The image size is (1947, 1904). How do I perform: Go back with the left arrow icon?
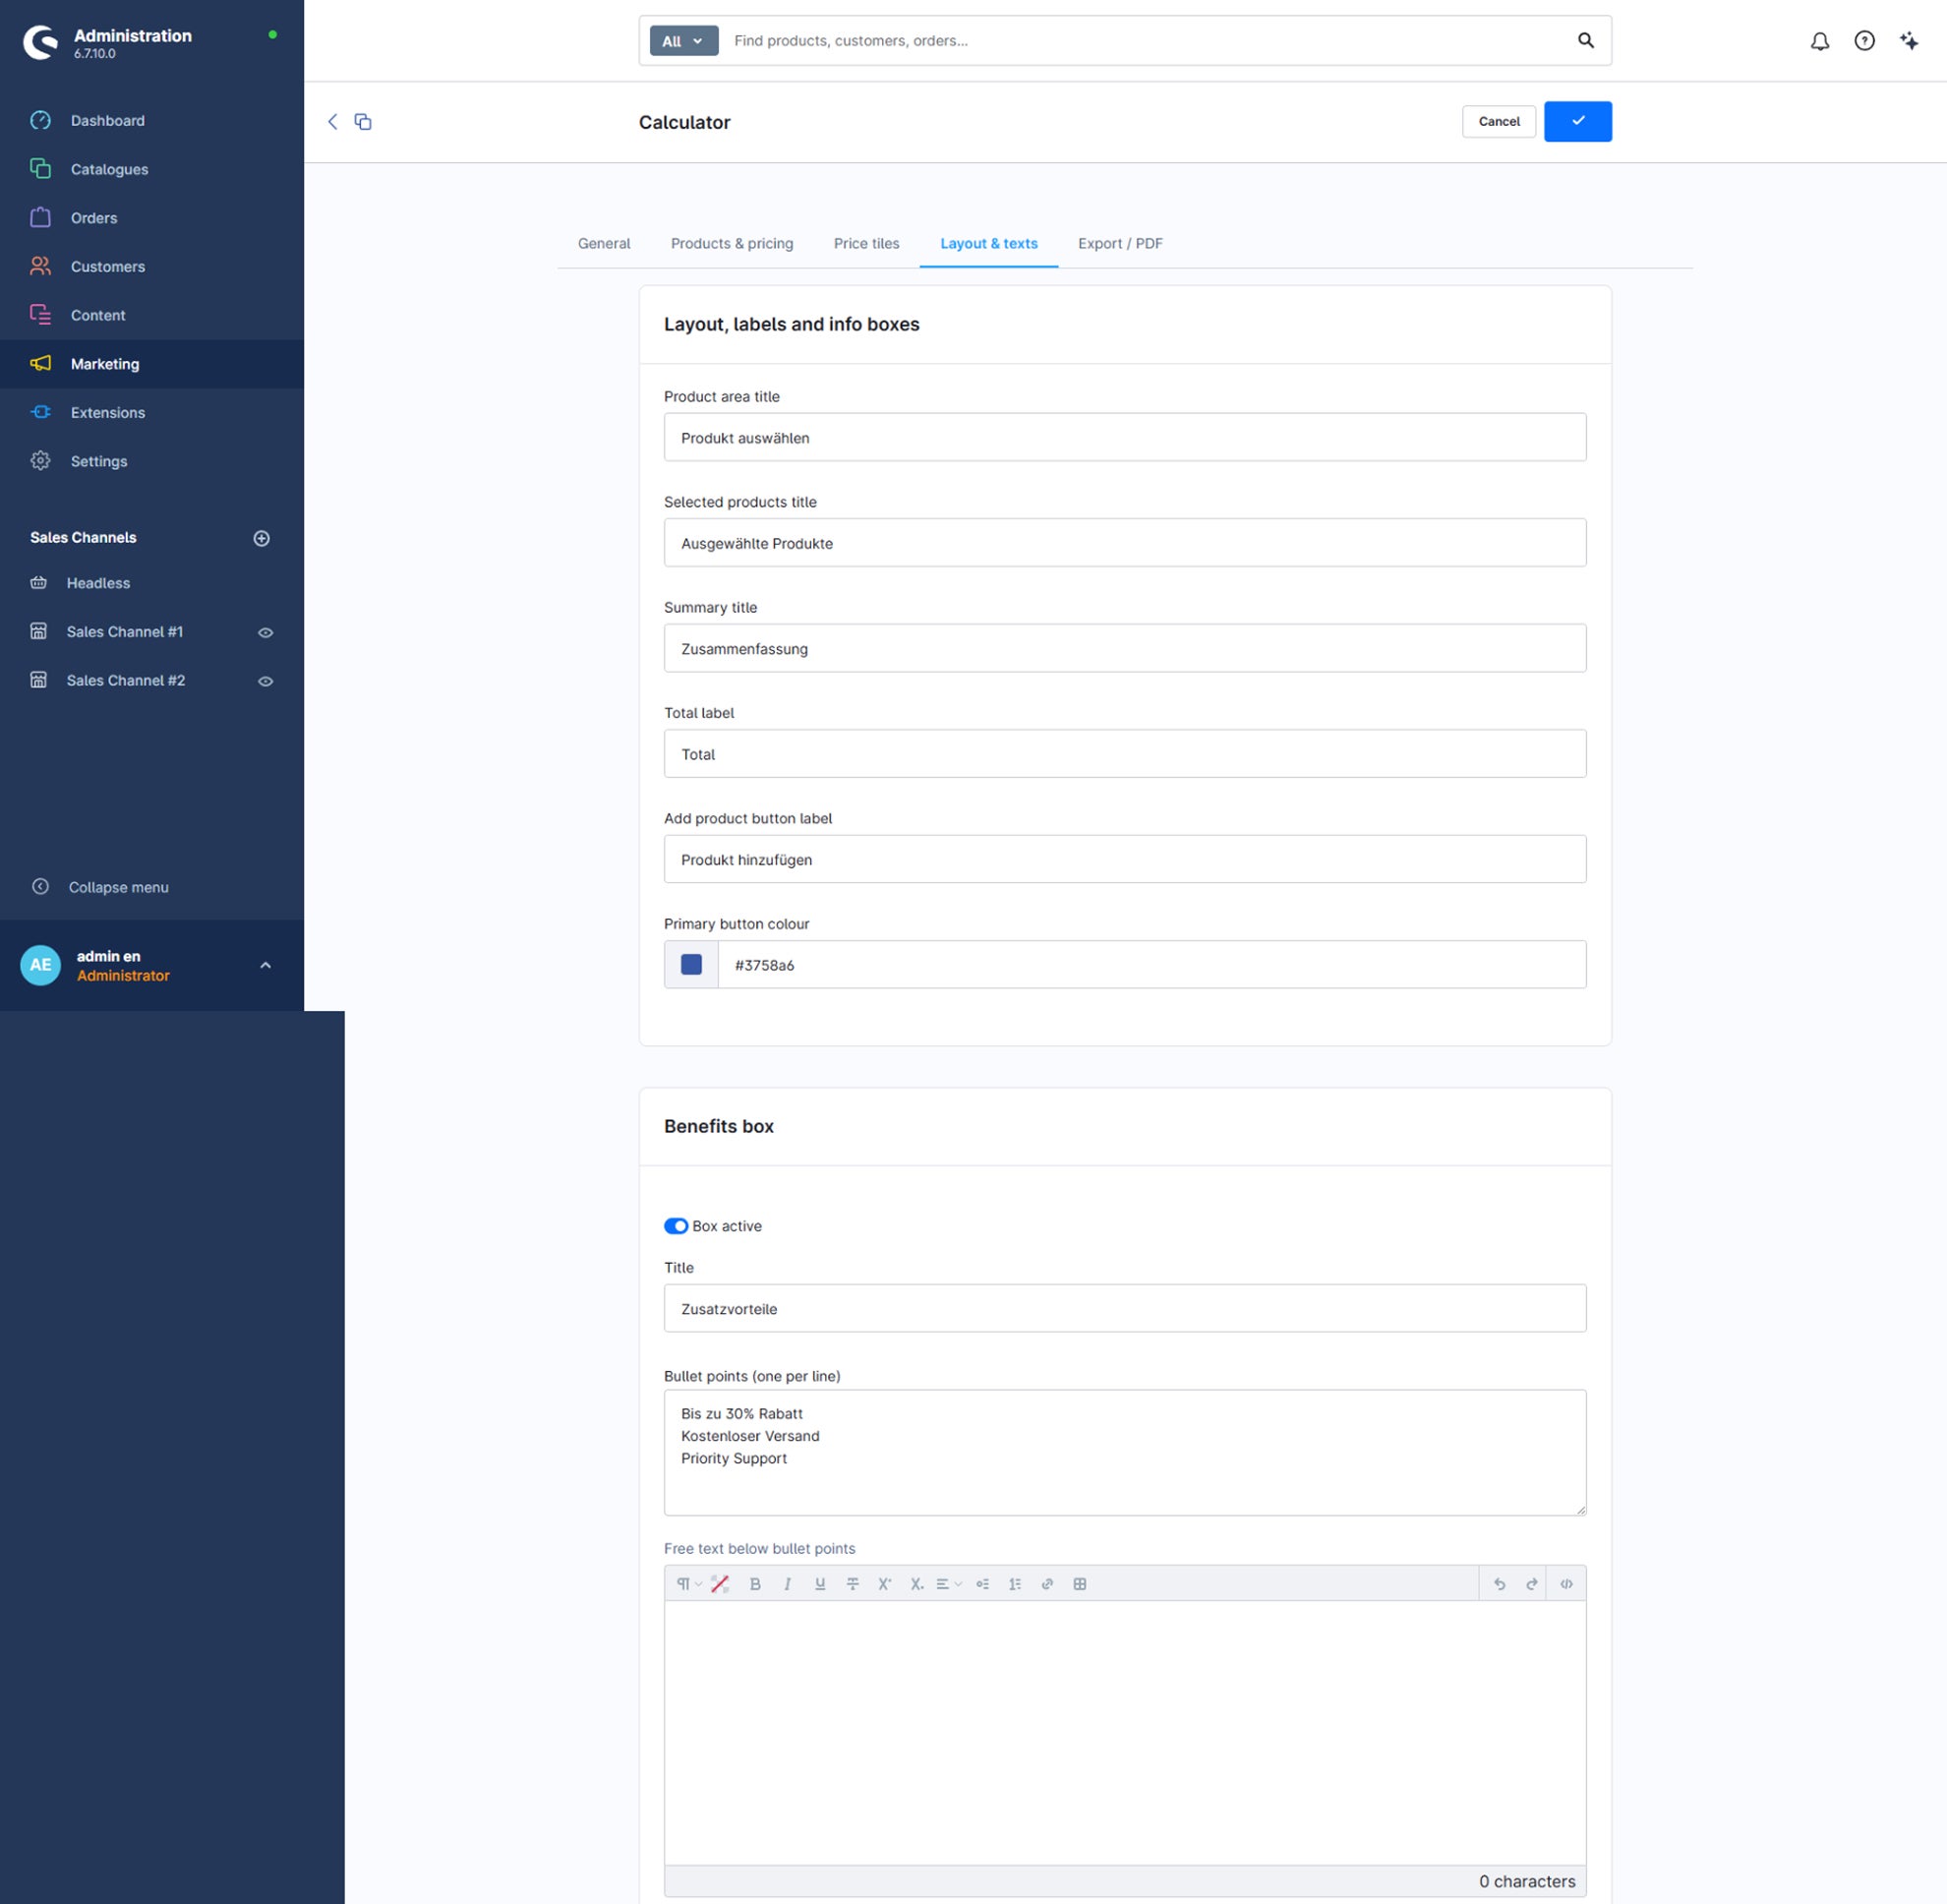point(333,122)
